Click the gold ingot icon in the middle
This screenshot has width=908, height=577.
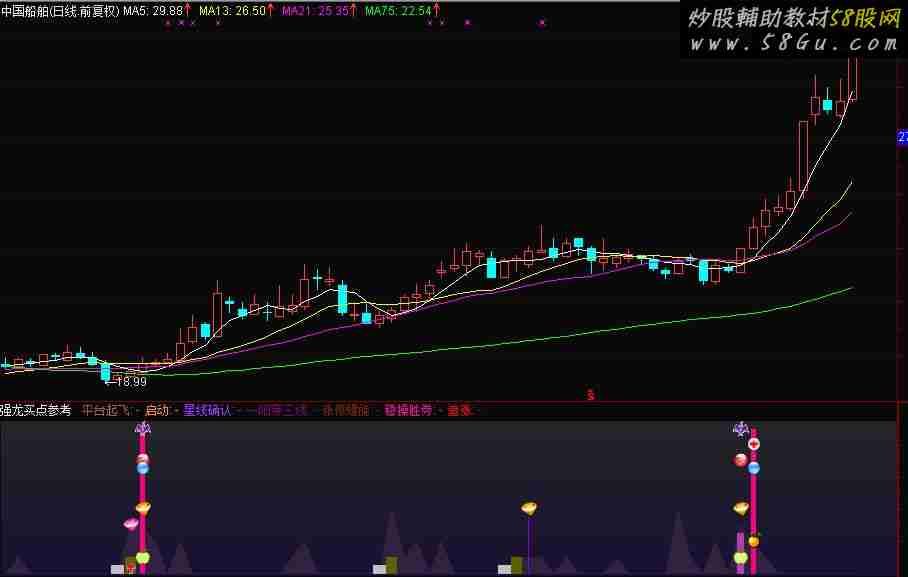(529, 508)
